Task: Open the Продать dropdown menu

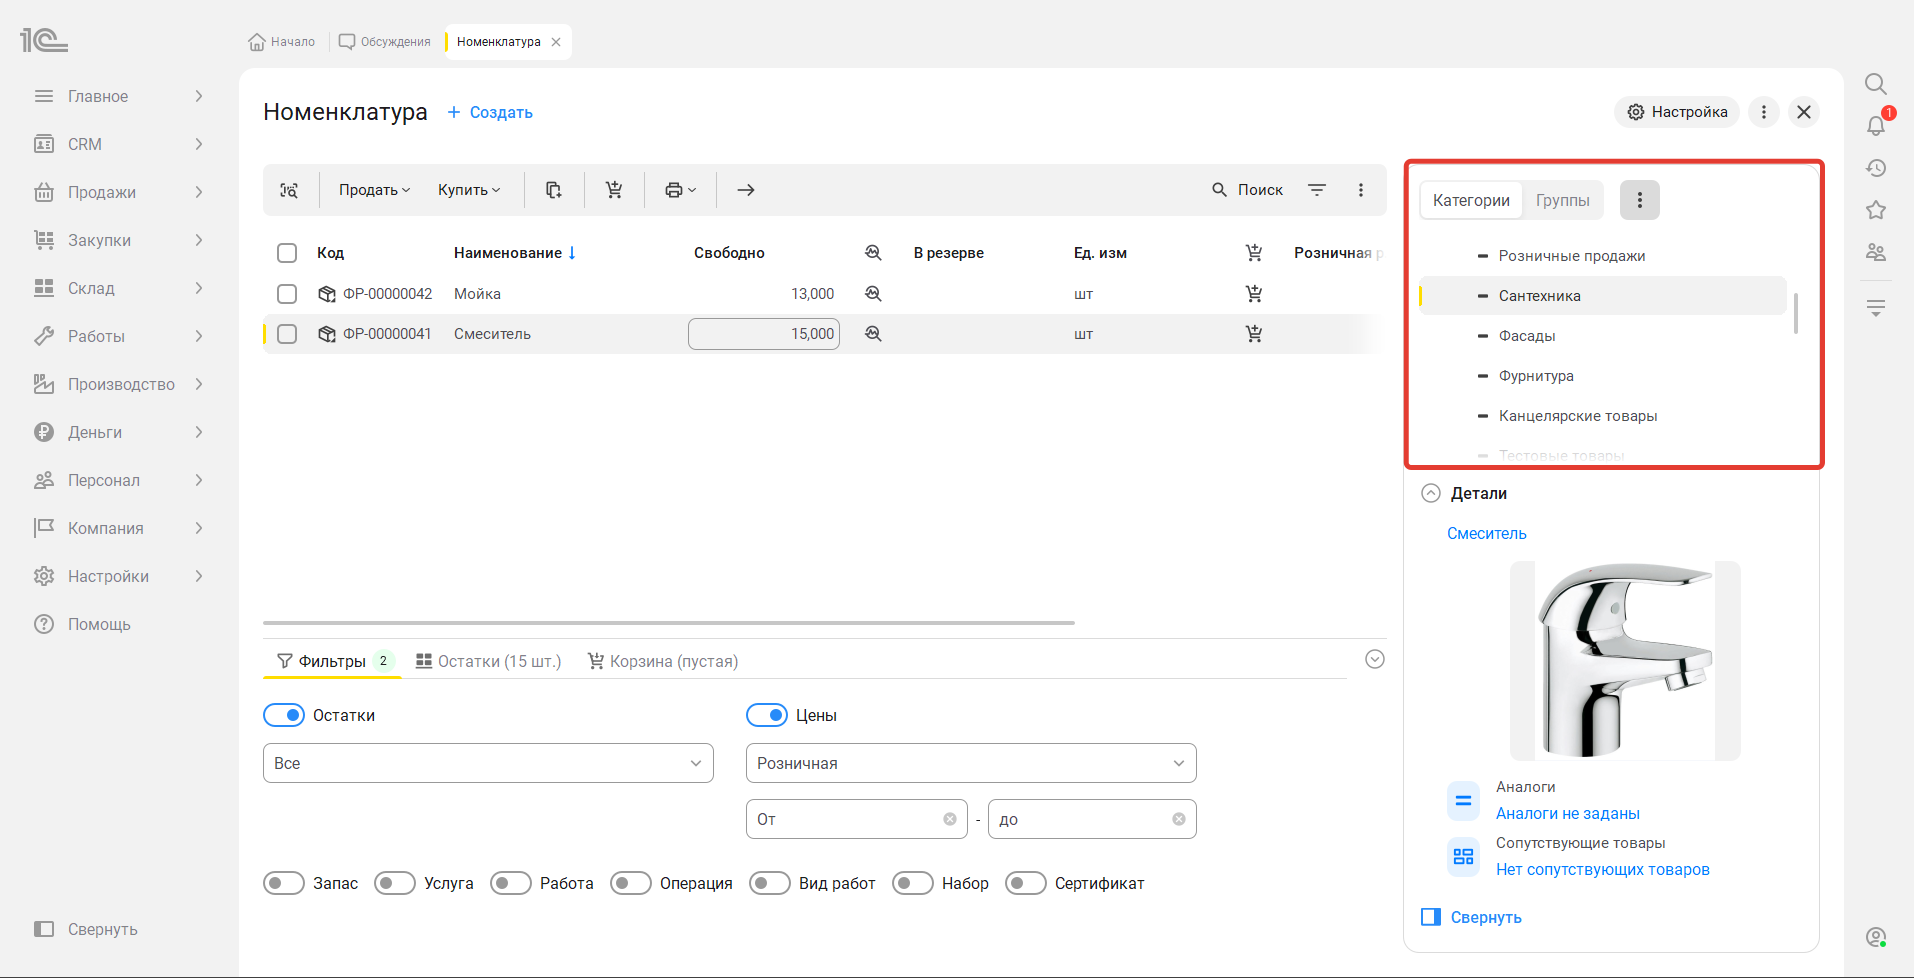Action: tap(374, 190)
